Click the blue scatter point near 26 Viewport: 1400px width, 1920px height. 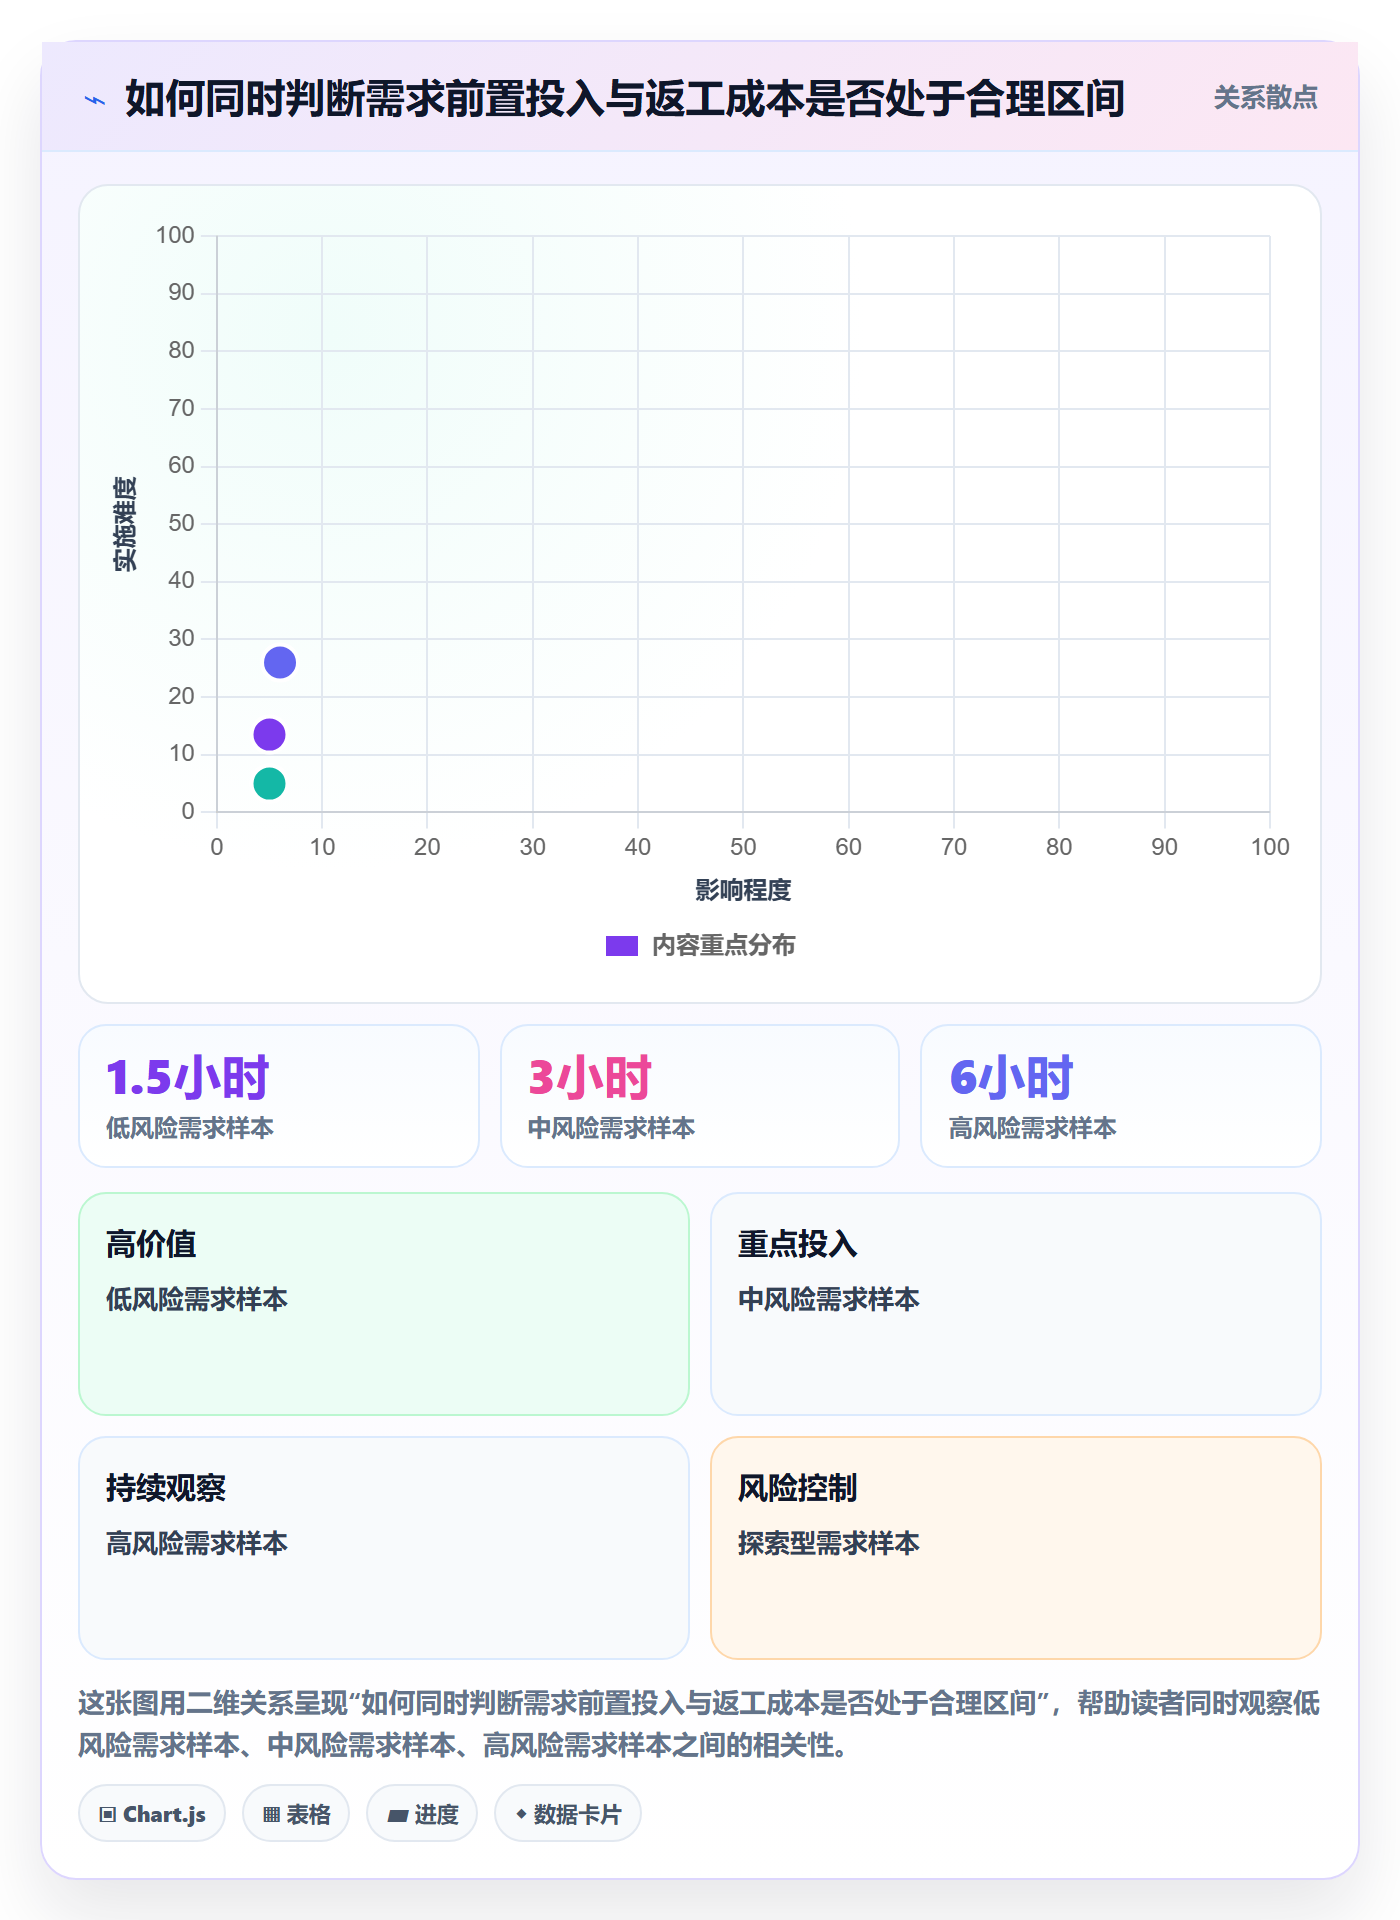click(280, 662)
